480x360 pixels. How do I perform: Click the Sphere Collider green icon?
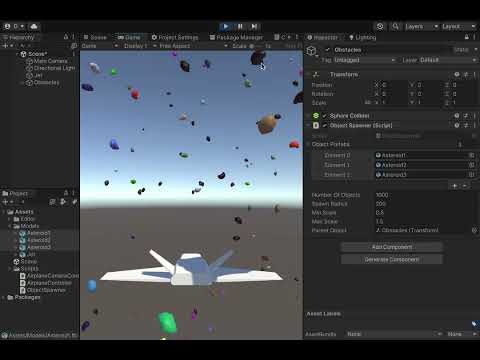(316, 116)
